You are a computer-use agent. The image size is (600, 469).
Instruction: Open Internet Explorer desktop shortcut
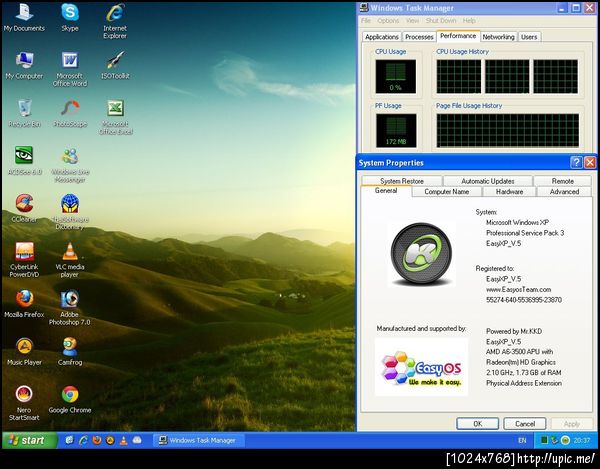(x=115, y=21)
